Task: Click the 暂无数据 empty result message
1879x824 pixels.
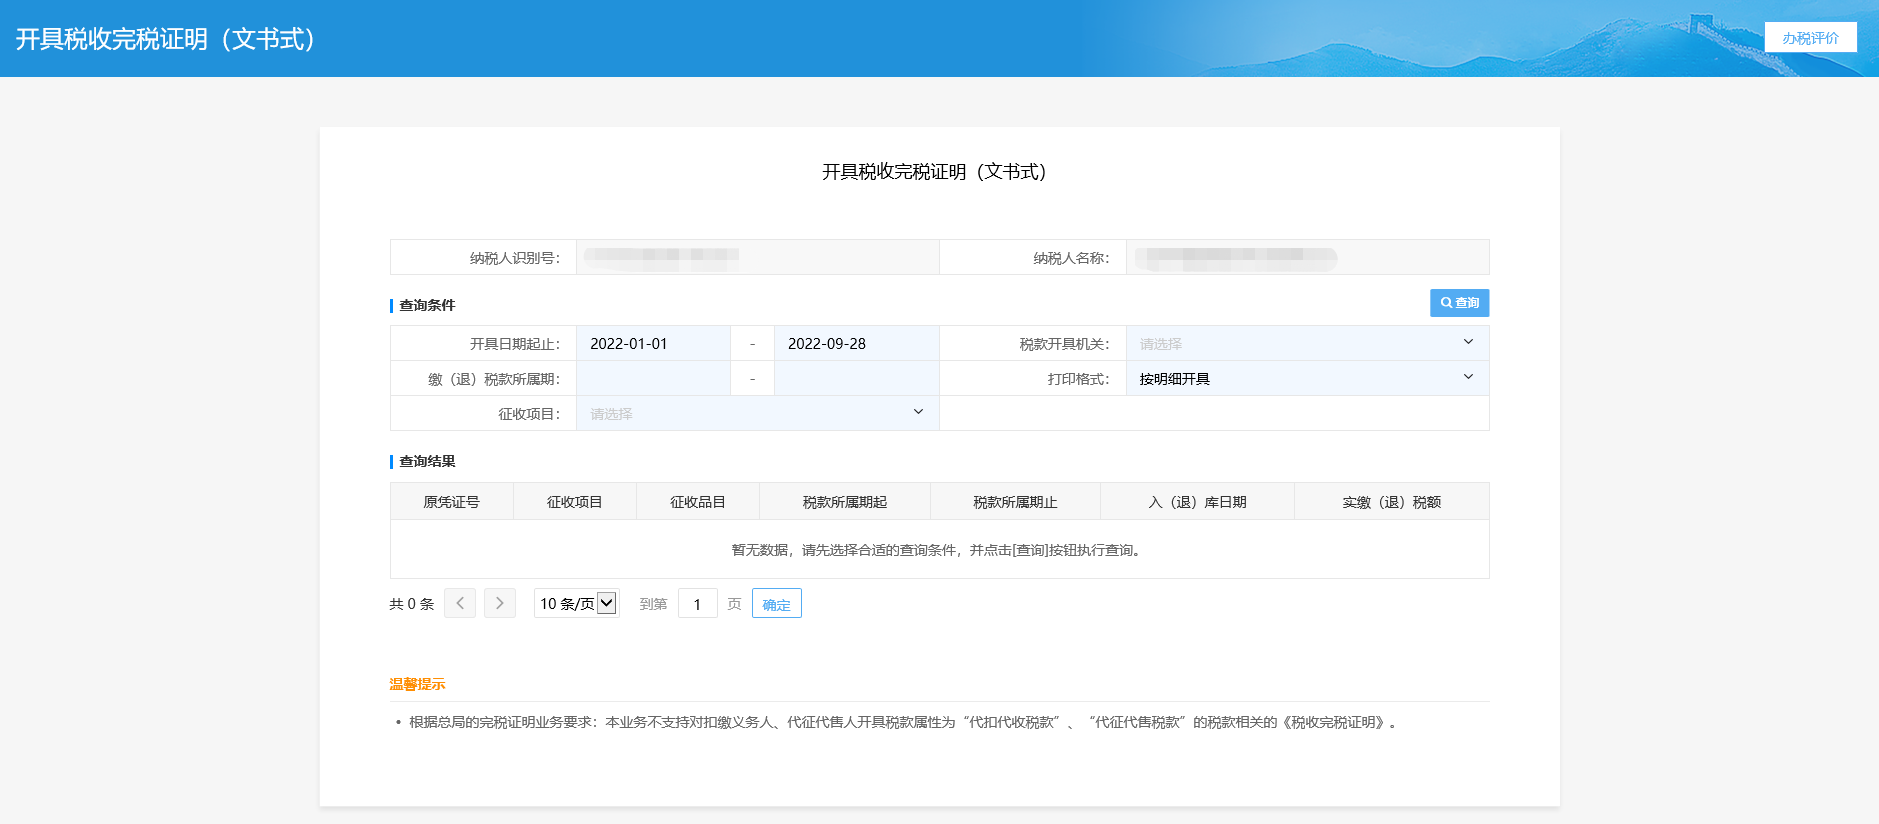Action: [939, 549]
